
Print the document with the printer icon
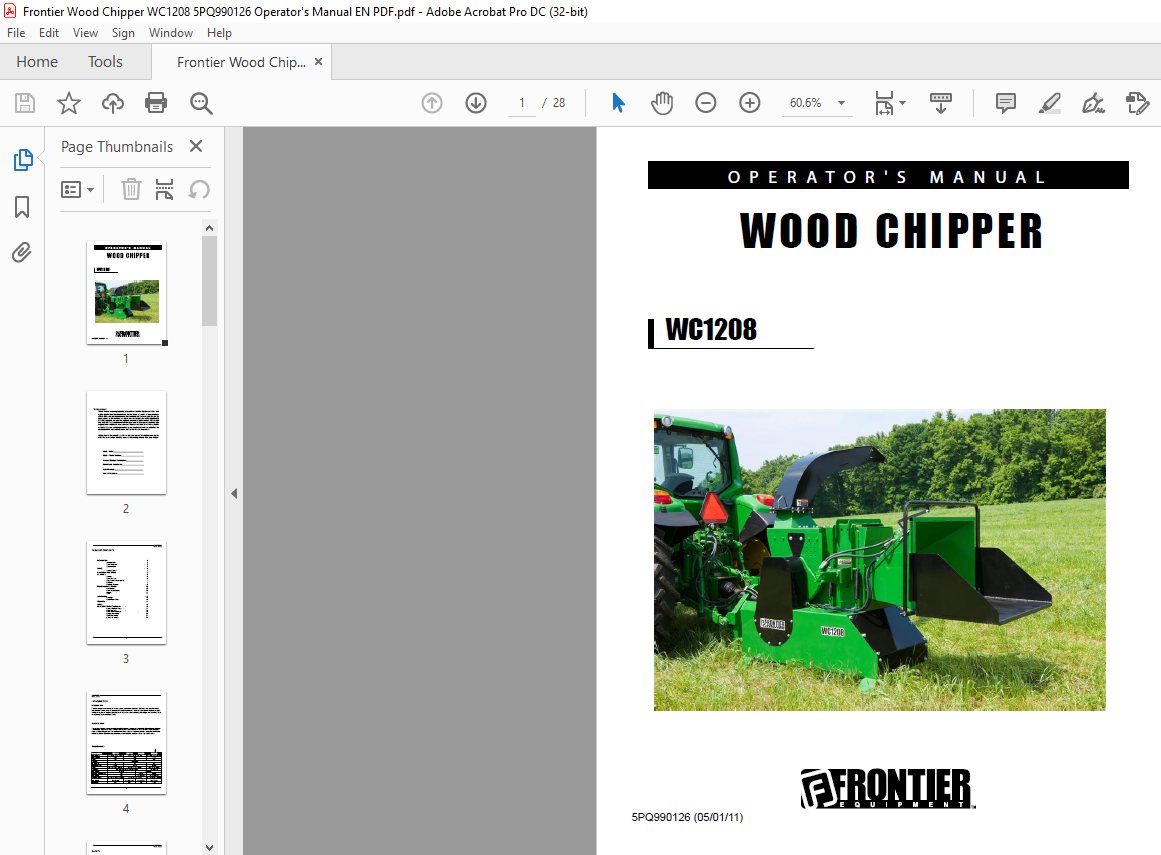click(156, 103)
